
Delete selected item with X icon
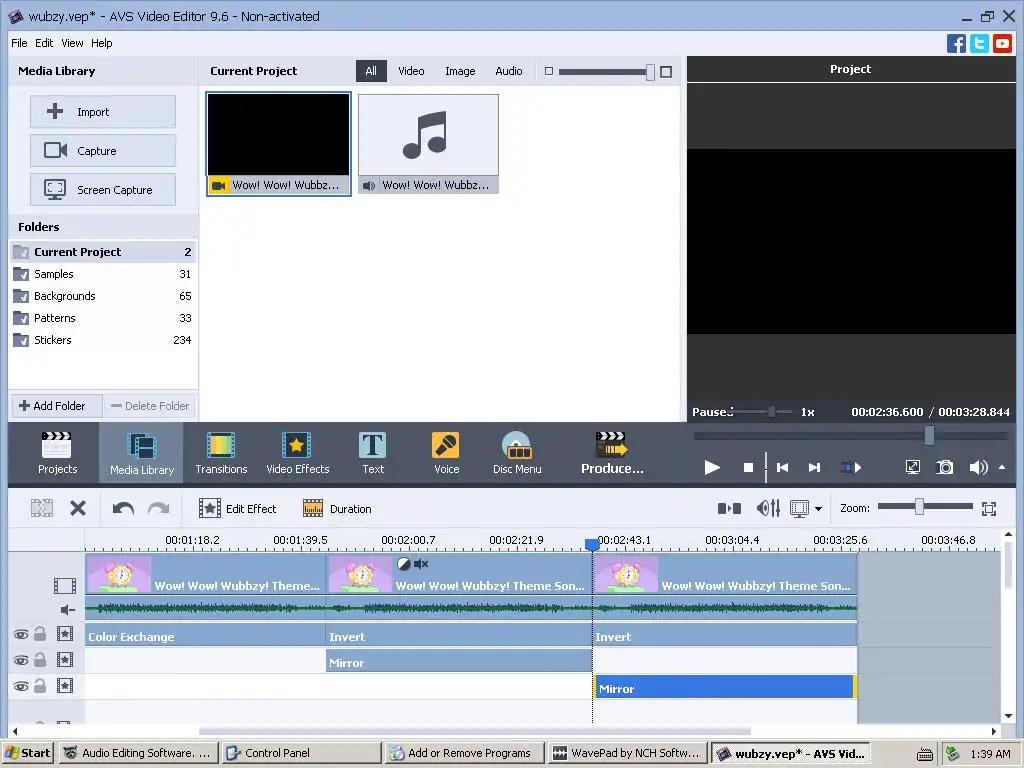click(78, 508)
